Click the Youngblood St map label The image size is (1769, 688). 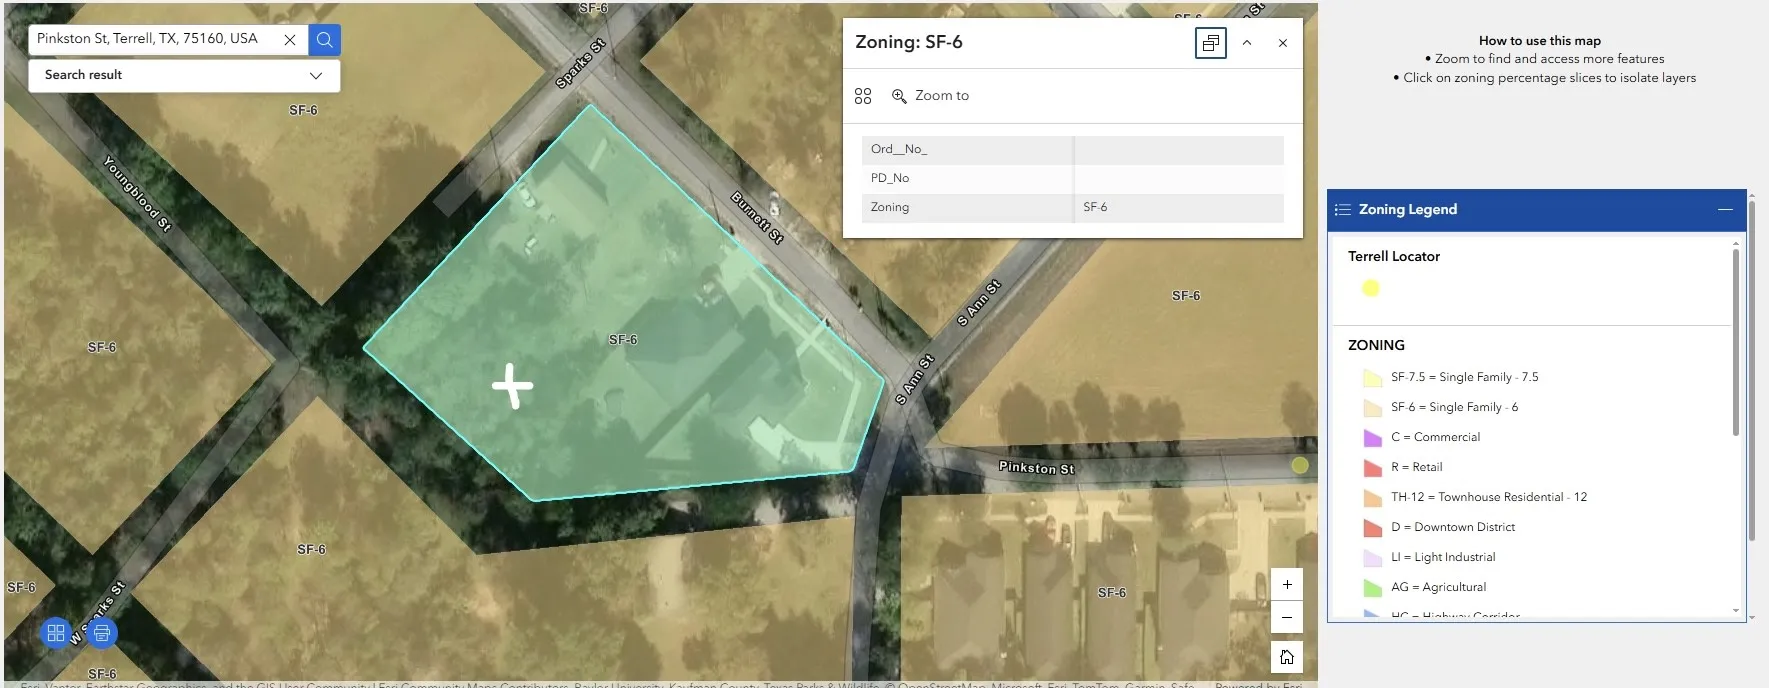point(138,194)
